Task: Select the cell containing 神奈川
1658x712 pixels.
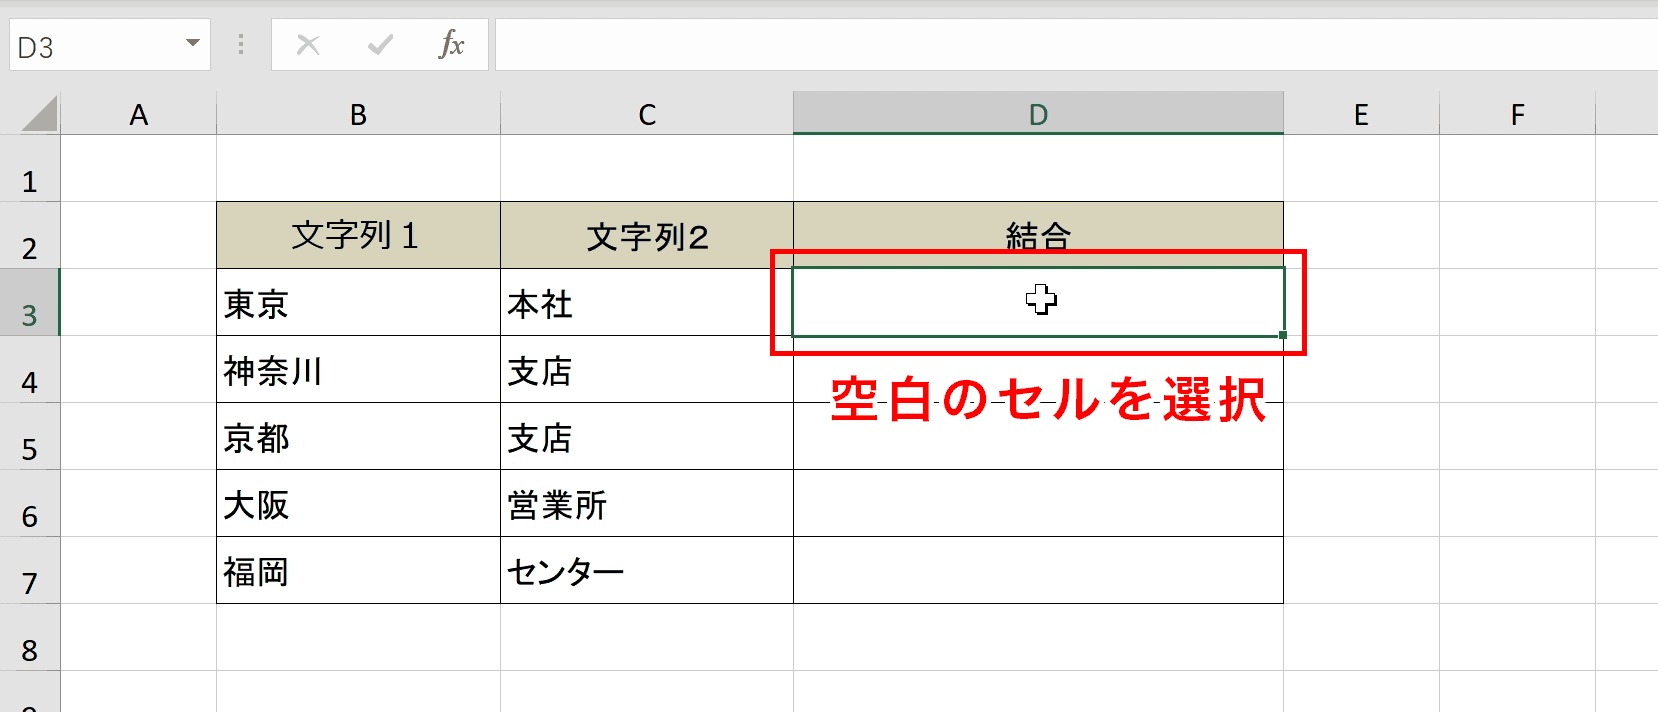Action: point(358,370)
